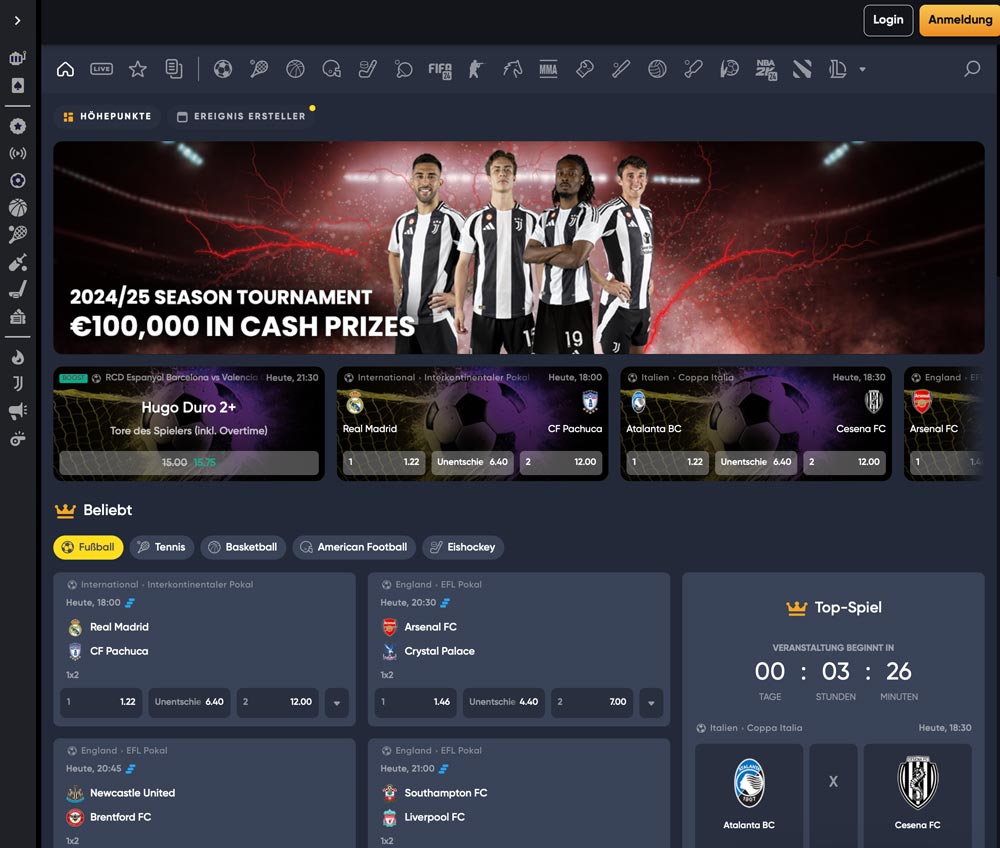This screenshot has width=1000, height=848.
Task: Go to the home icon in the sports toolbar
Action: tap(66, 69)
